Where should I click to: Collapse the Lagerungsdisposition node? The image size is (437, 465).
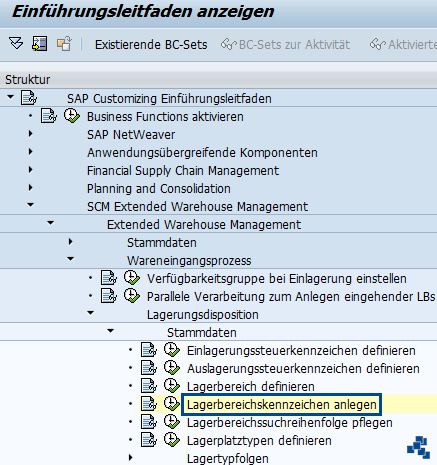click(90, 313)
